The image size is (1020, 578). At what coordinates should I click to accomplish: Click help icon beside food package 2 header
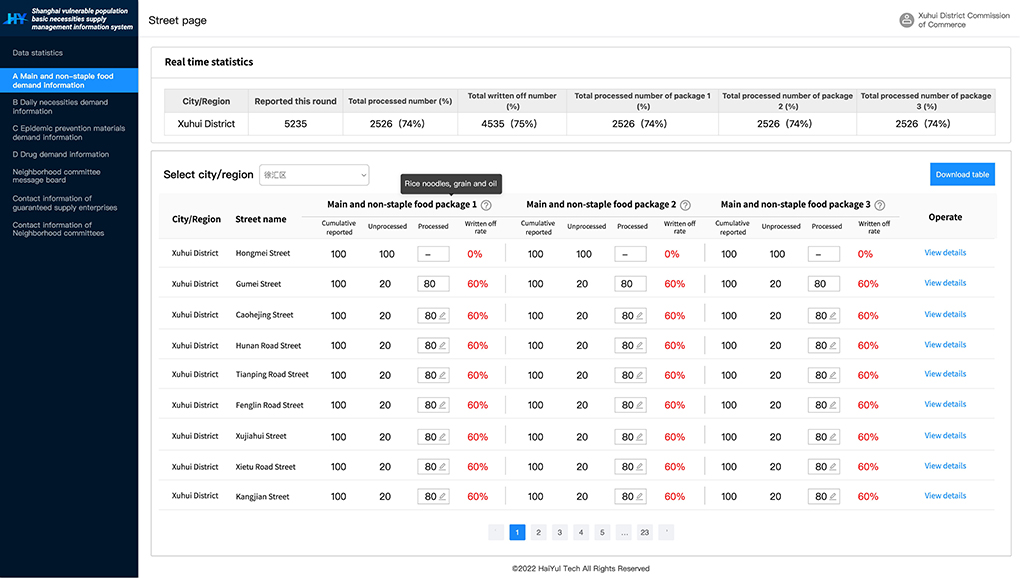click(685, 205)
